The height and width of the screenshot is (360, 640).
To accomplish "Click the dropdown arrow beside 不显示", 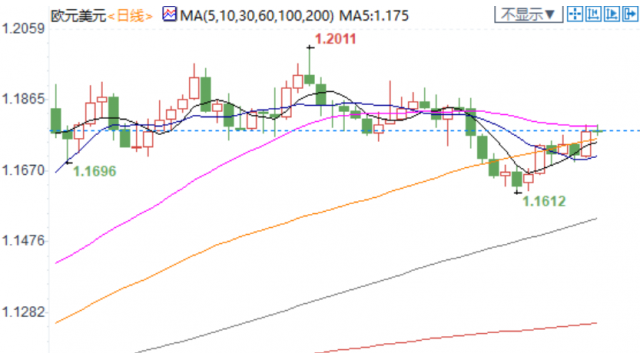I will click(550, 15).
